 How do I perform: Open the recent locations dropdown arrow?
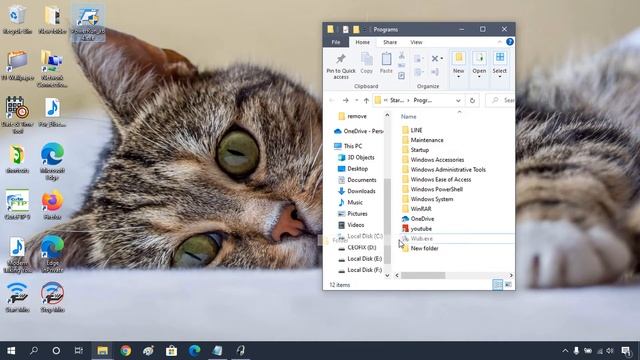point(356,100)
